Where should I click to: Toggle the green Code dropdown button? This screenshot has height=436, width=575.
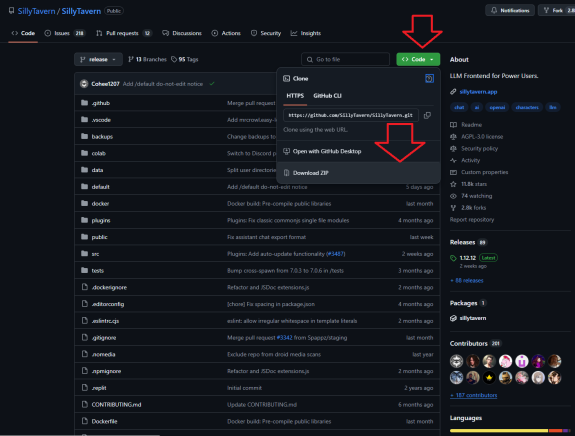point(418,59)
